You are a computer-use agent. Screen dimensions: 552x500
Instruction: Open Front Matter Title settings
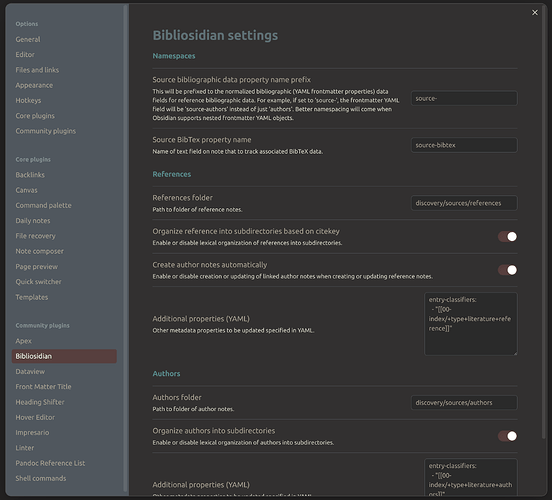pyautogui.click(x=43, y=387)
